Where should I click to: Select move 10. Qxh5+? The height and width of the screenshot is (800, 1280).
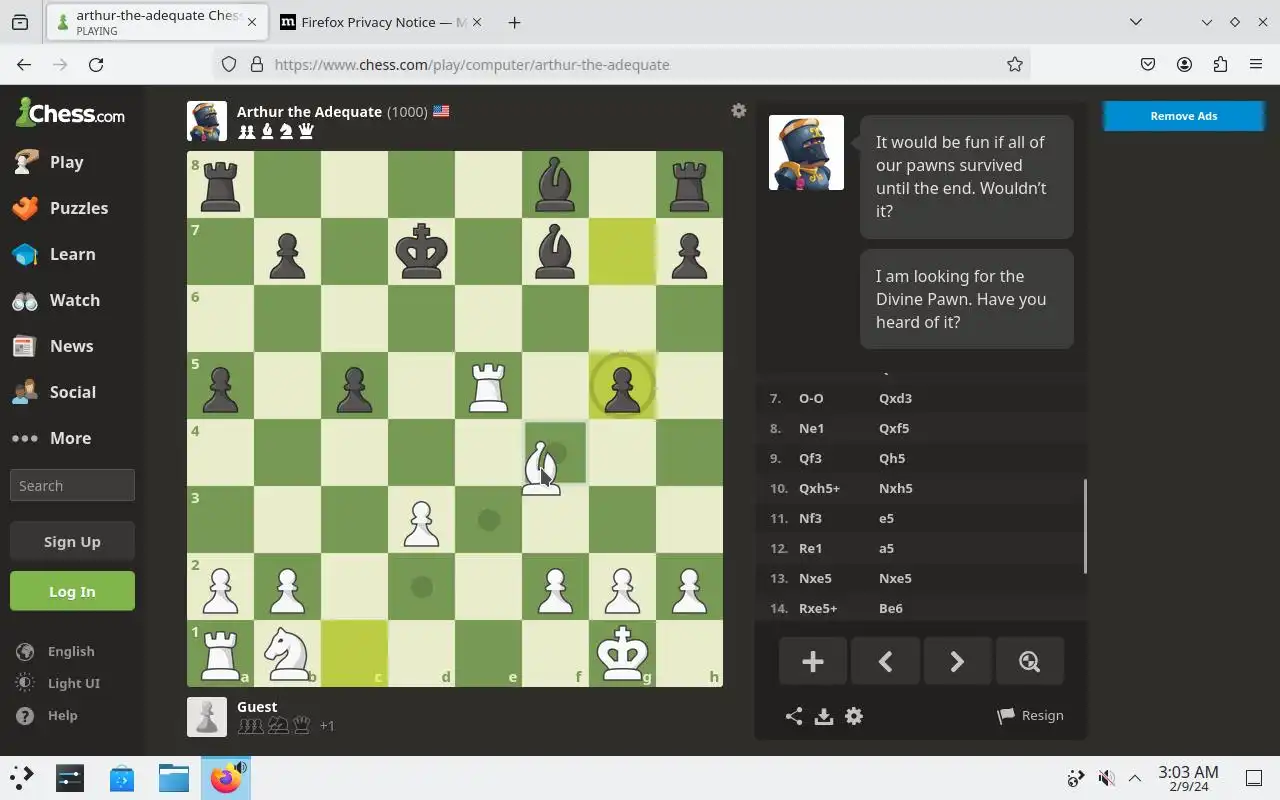pyautogui.click(x=819, y=488)
